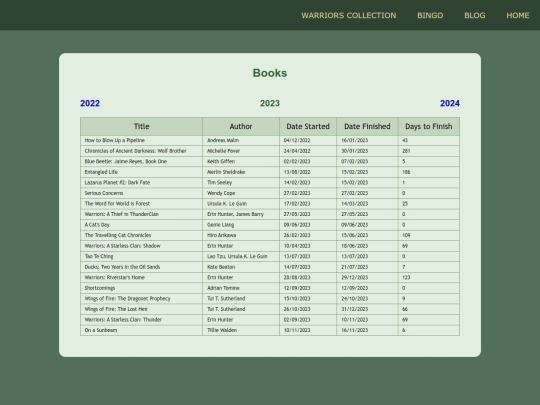The width and height of the screenshot is (540, 405).
Task: Click author Adrian Tomine
Action: tap(223, 288)
